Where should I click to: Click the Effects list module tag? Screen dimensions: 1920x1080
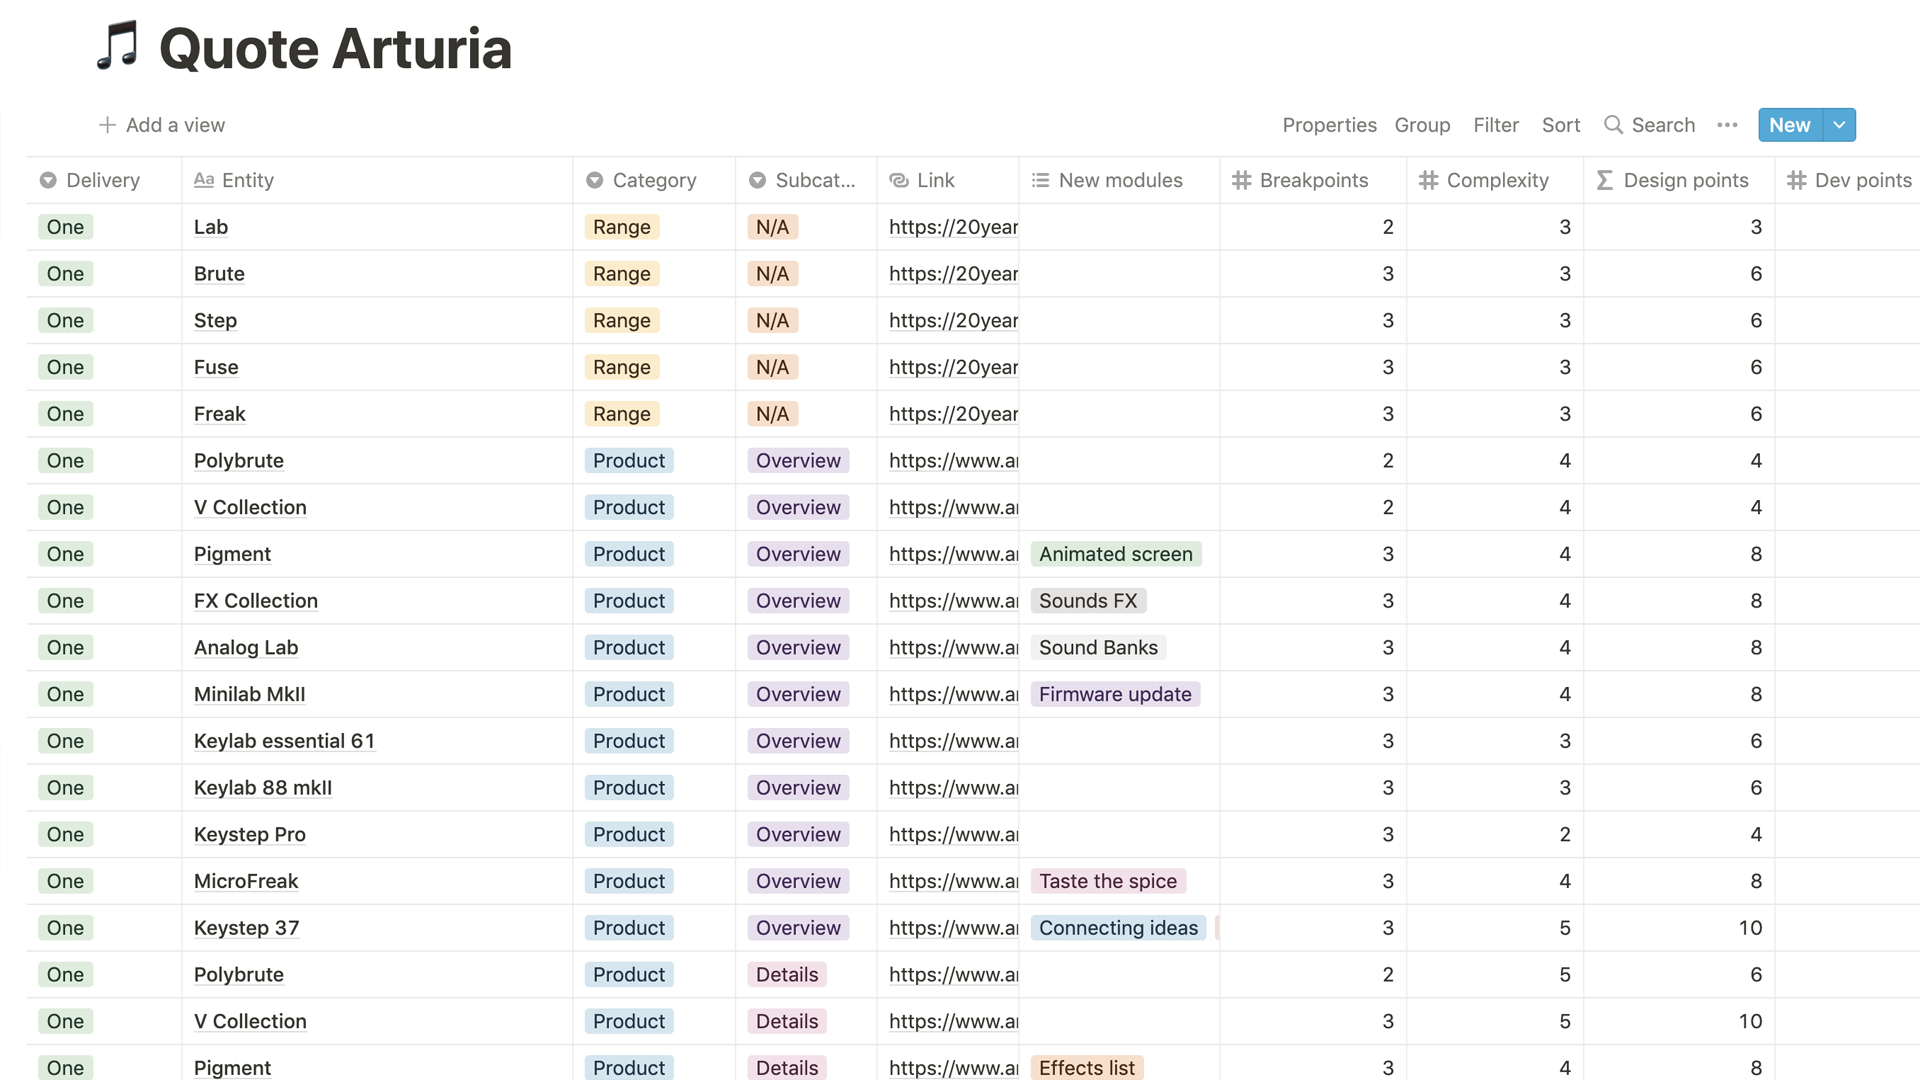point(1087,1068)
